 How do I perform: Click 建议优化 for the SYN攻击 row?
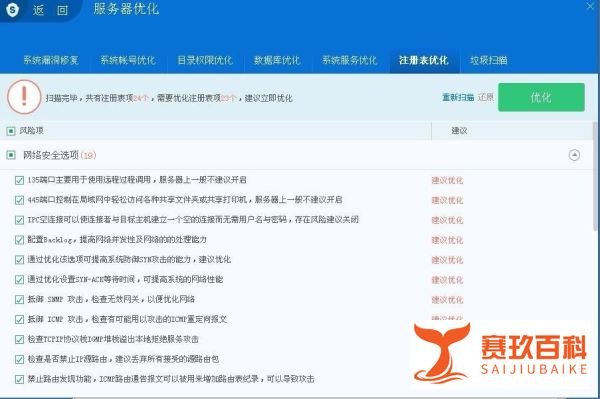coord(447,260)
